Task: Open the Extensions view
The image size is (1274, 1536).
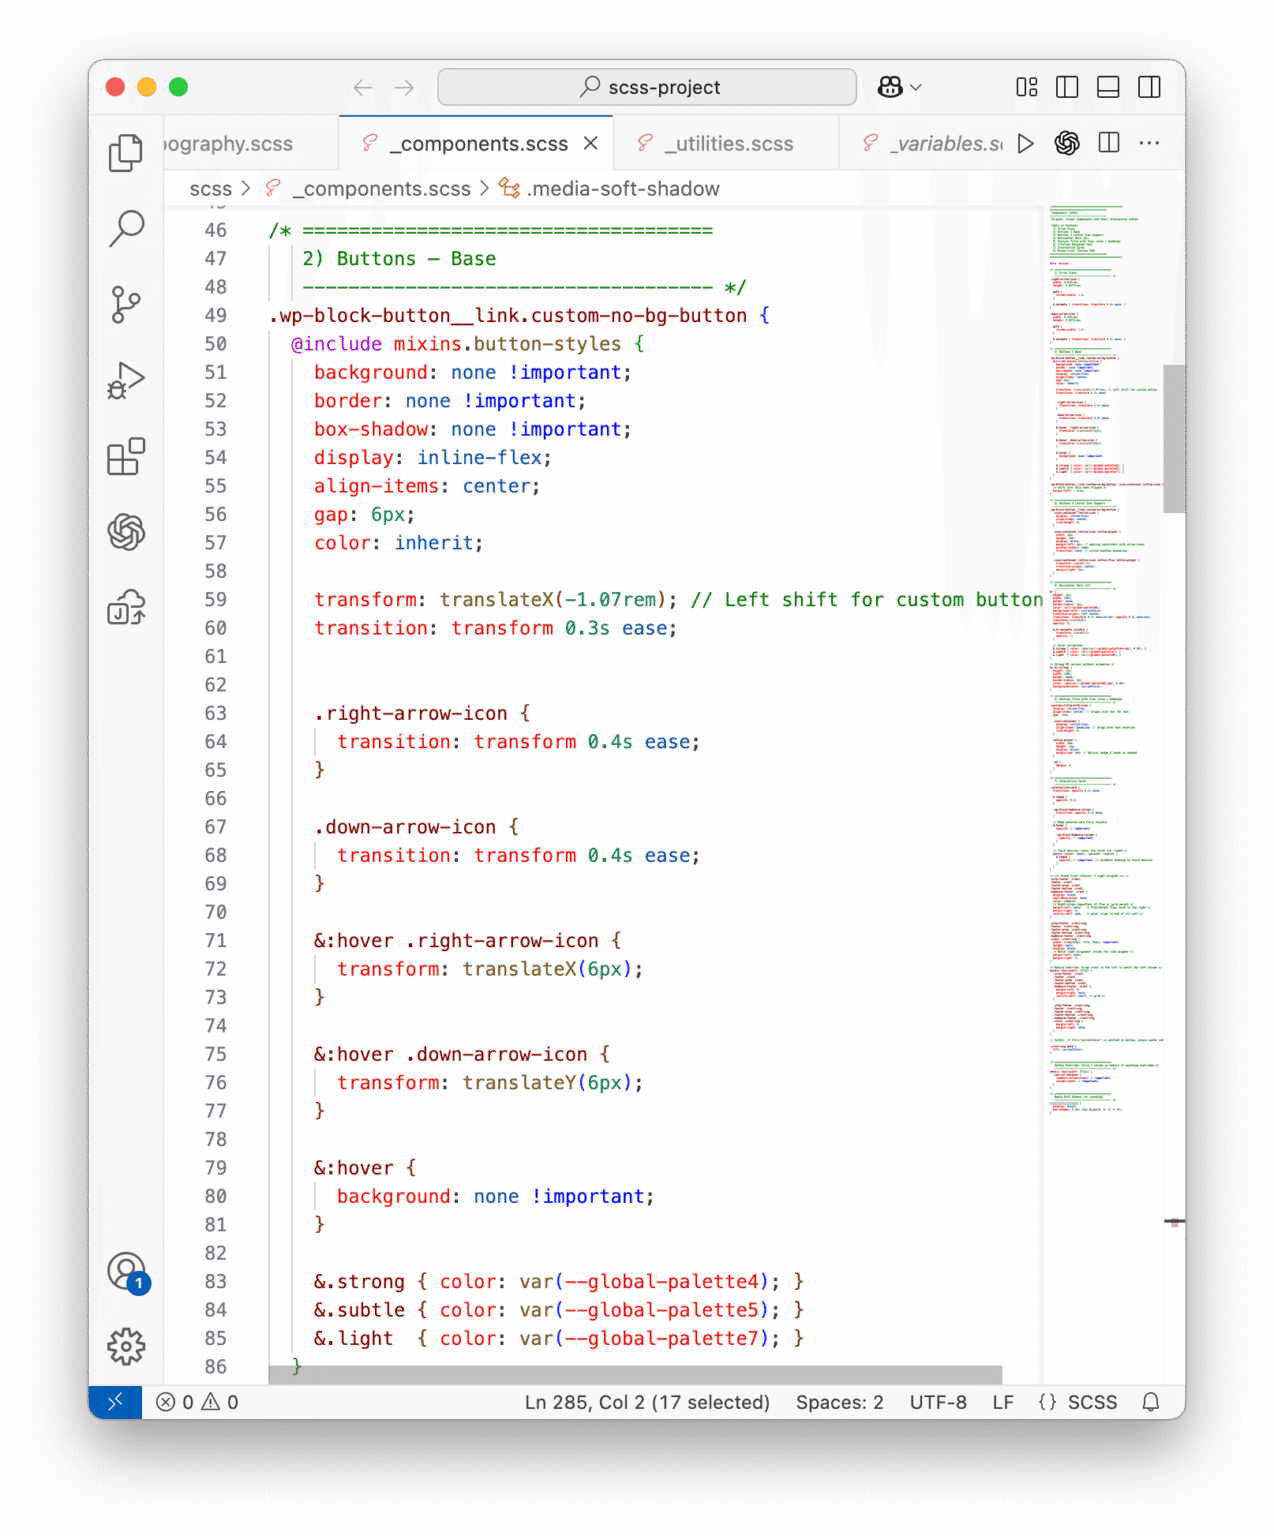Action: click(126, 457)
